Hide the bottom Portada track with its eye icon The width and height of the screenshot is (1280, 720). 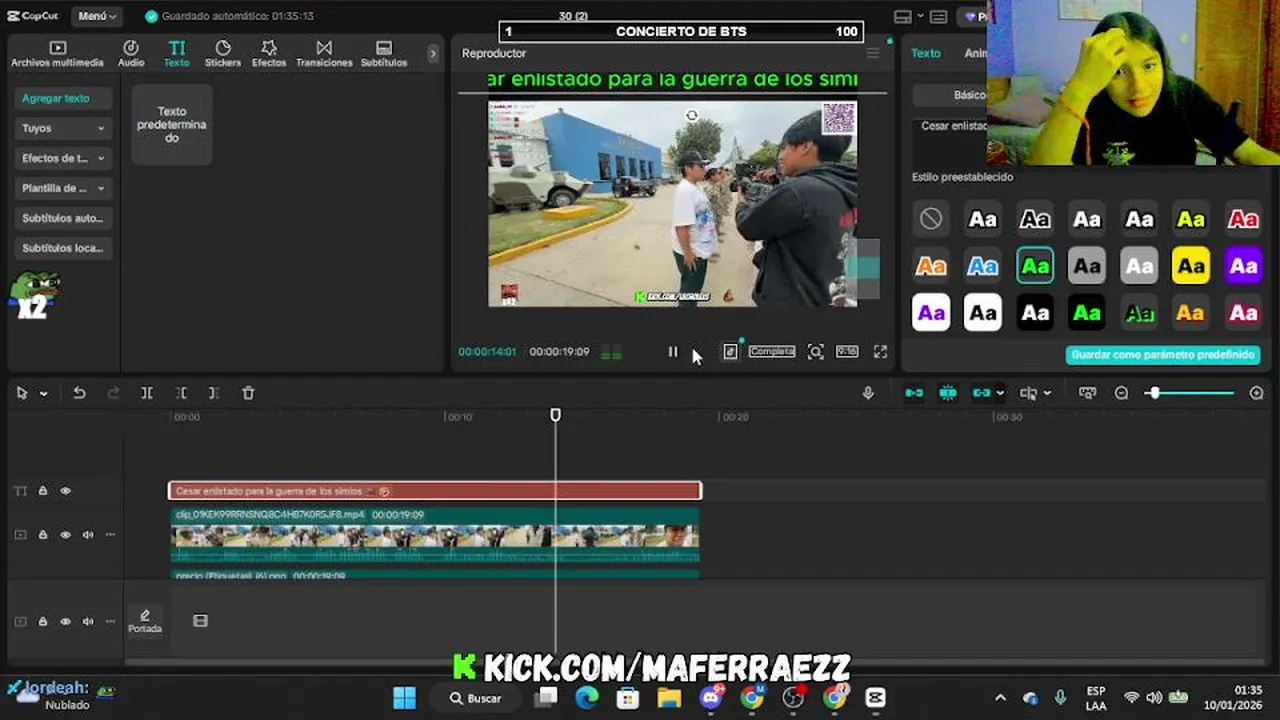pyautogui.click(x=66, y=621)
